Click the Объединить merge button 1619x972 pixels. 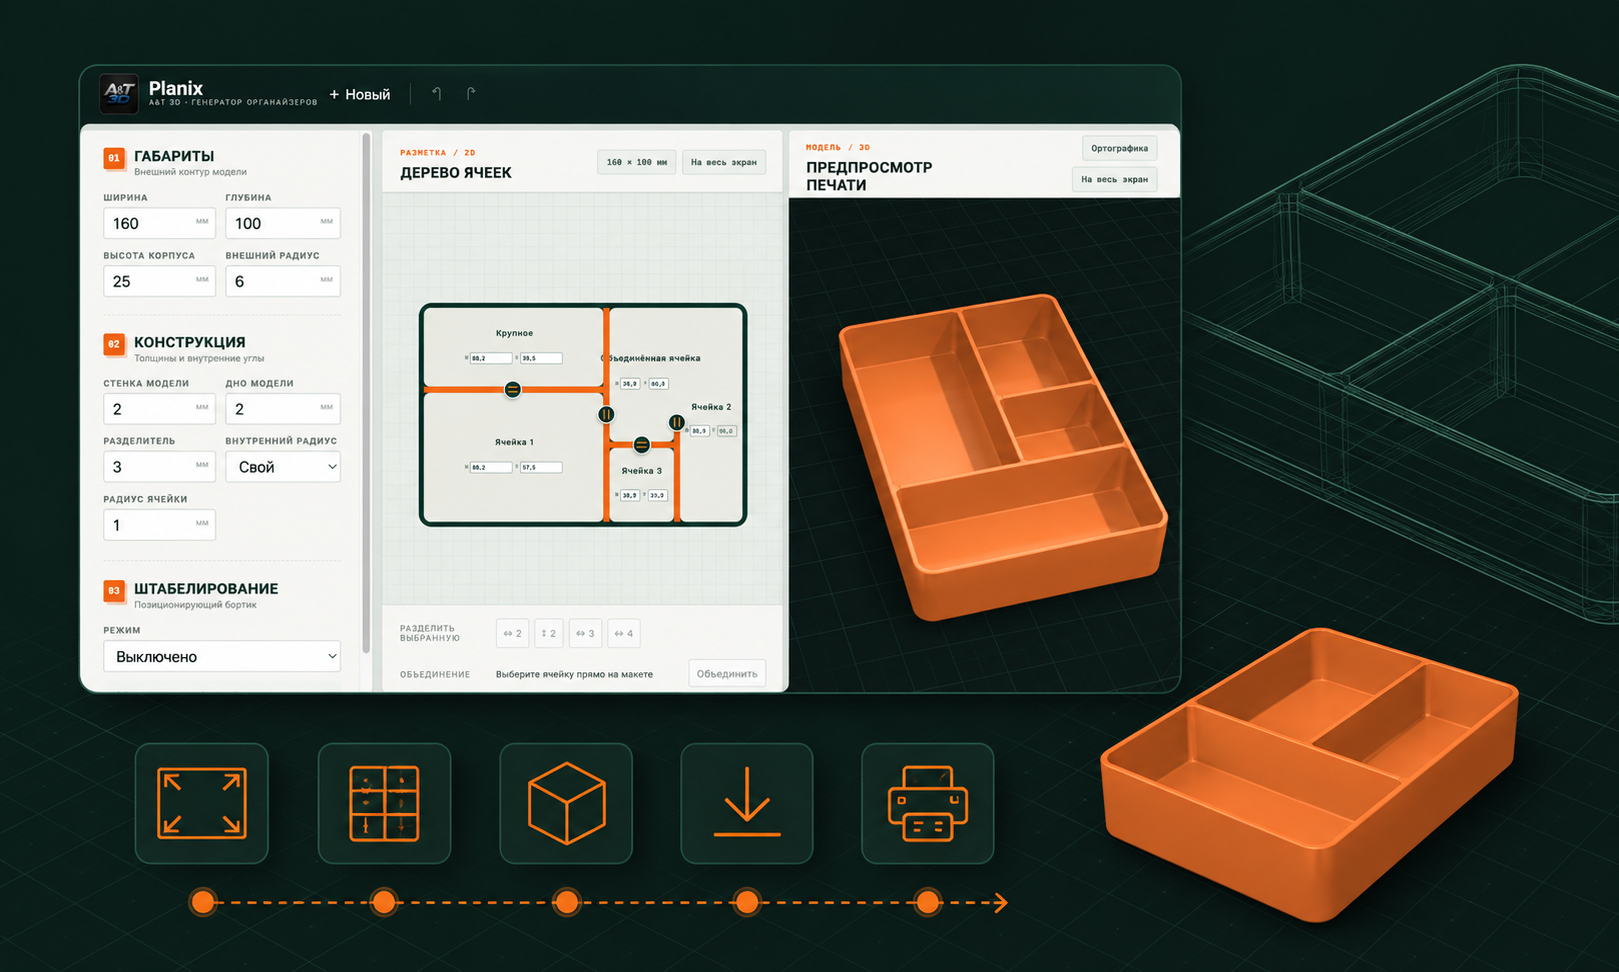coord(727,673)
